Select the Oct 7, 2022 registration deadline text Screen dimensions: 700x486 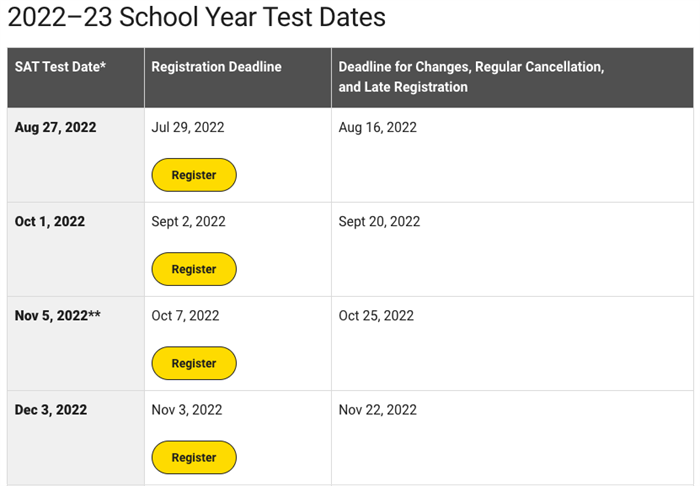[185, 316]
